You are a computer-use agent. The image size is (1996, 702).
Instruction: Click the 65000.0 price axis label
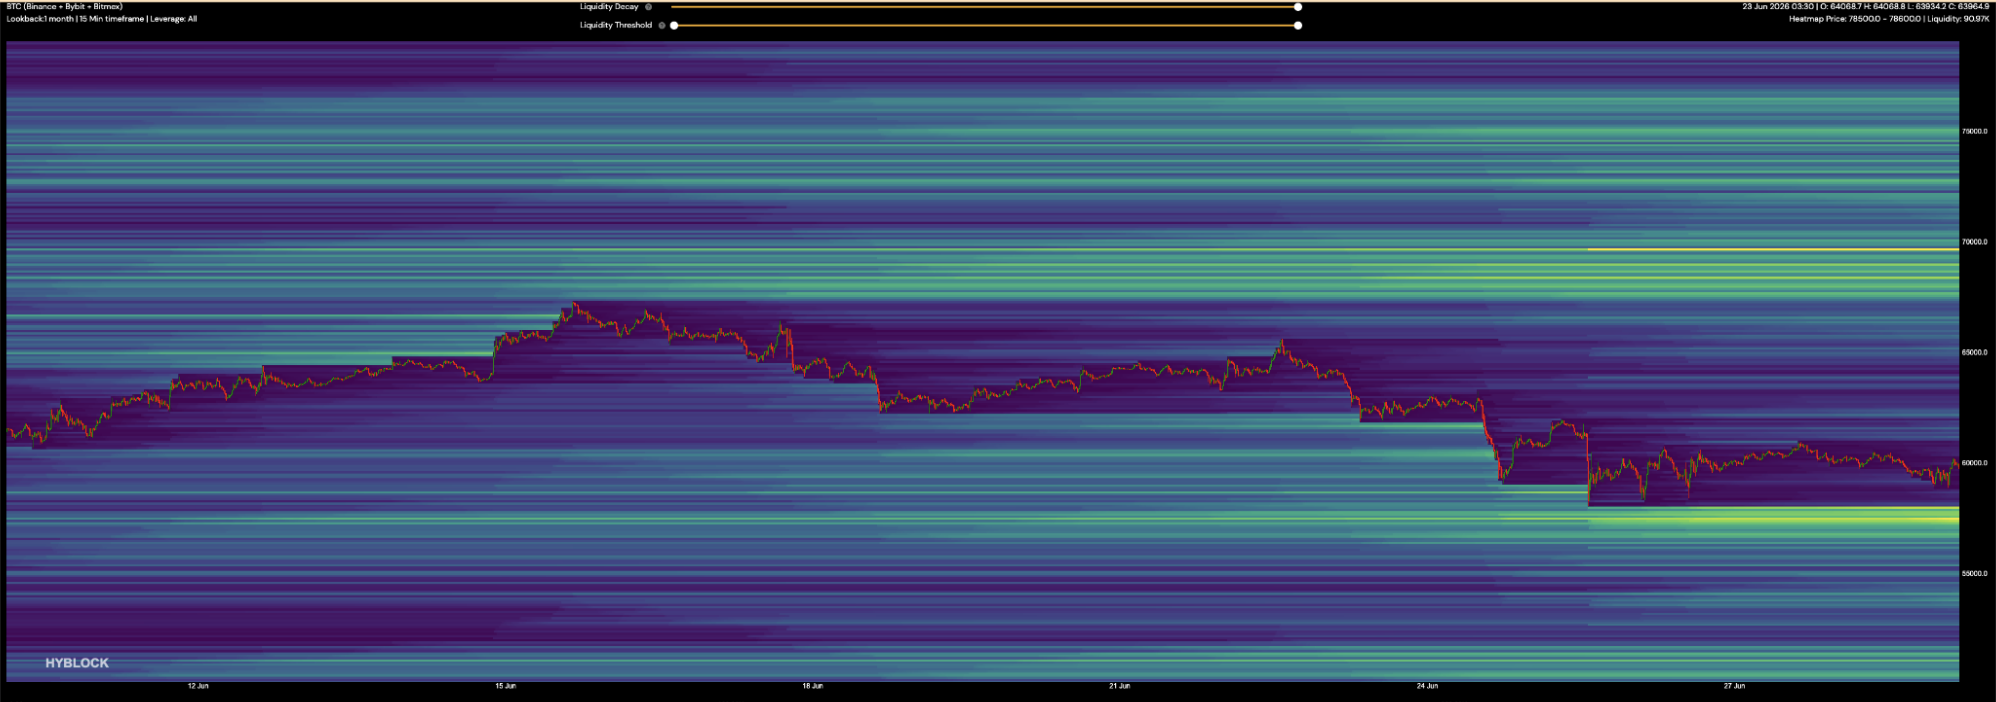(x=1975, y=352)
